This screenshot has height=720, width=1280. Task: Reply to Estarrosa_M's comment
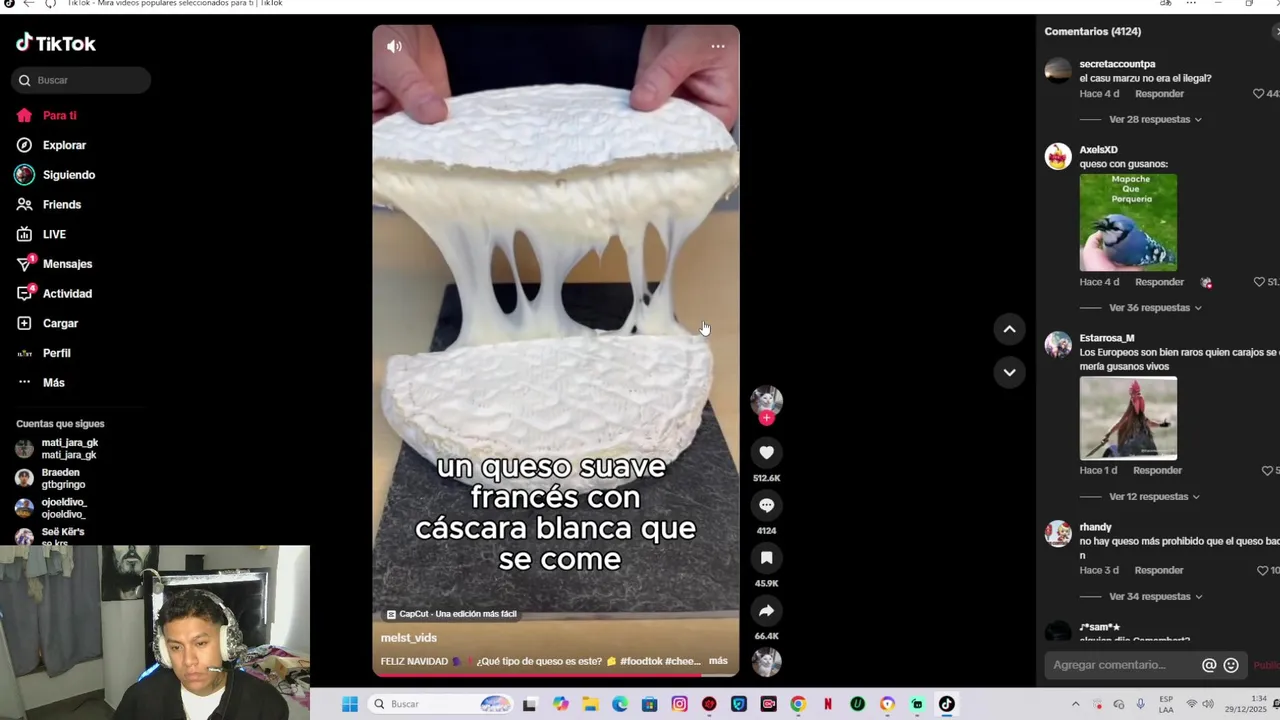point(1157,470)
